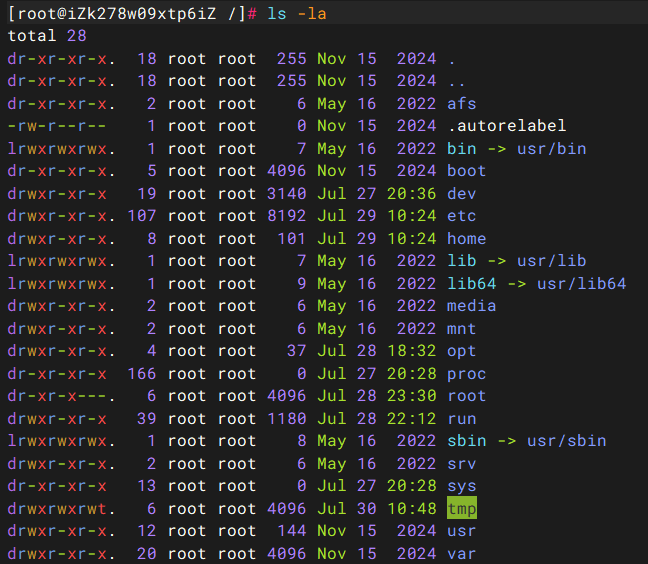Click the 'sys' directory name

462,486
